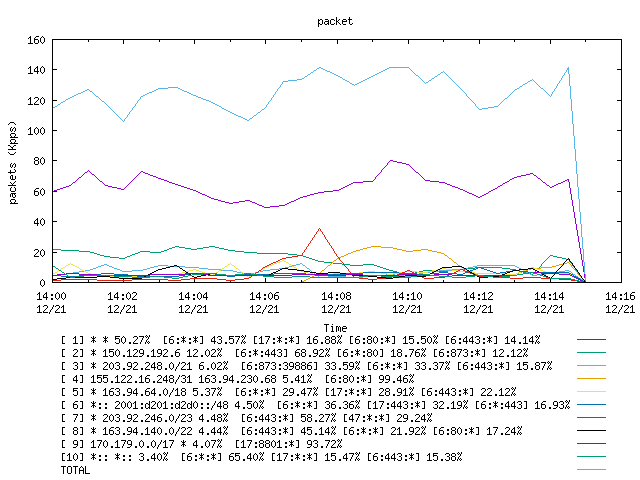
Task: Click legend entry [ 2] 150.129.192.6
Action: click(294, 353)
